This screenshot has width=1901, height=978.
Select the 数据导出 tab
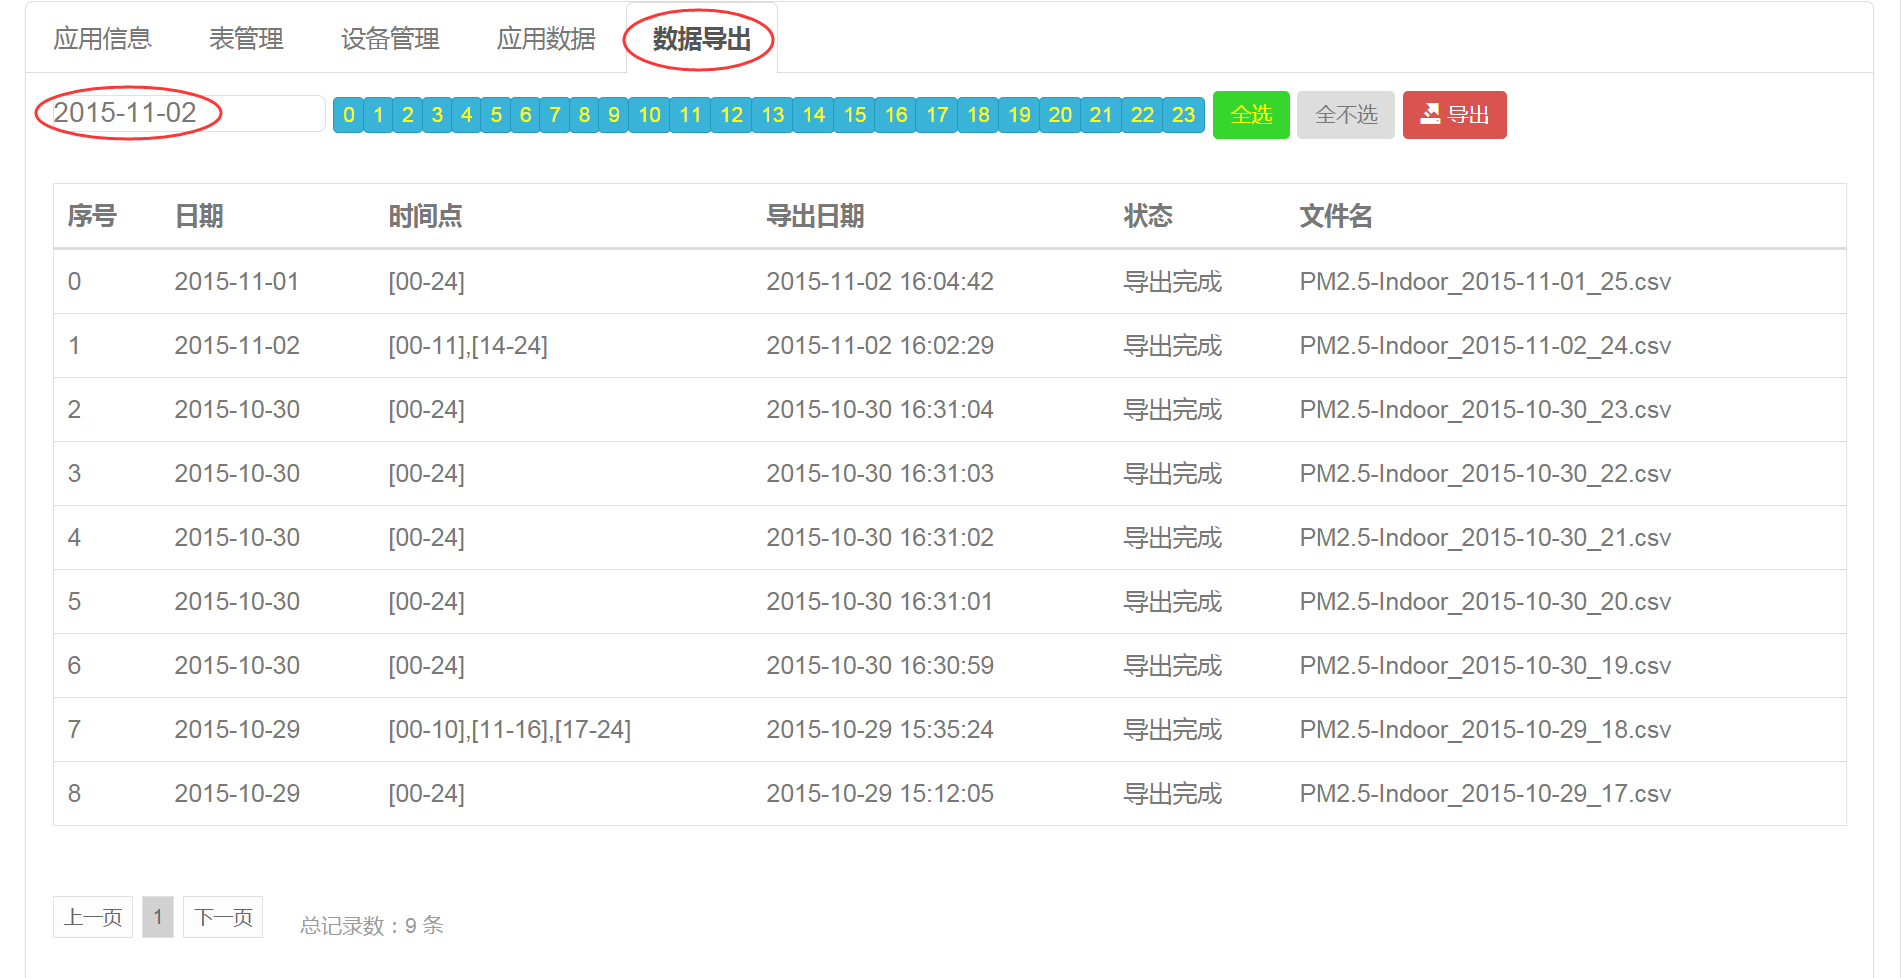point(701,39)
